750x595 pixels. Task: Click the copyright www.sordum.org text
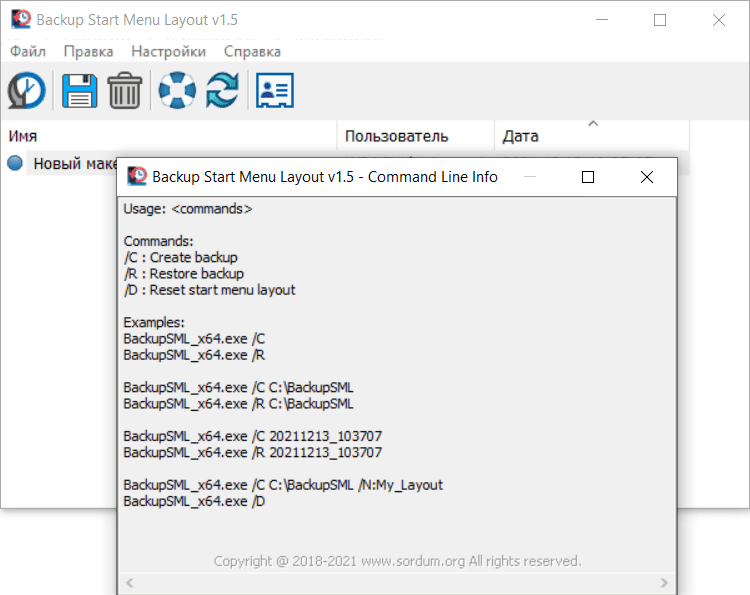coord(397,561)
